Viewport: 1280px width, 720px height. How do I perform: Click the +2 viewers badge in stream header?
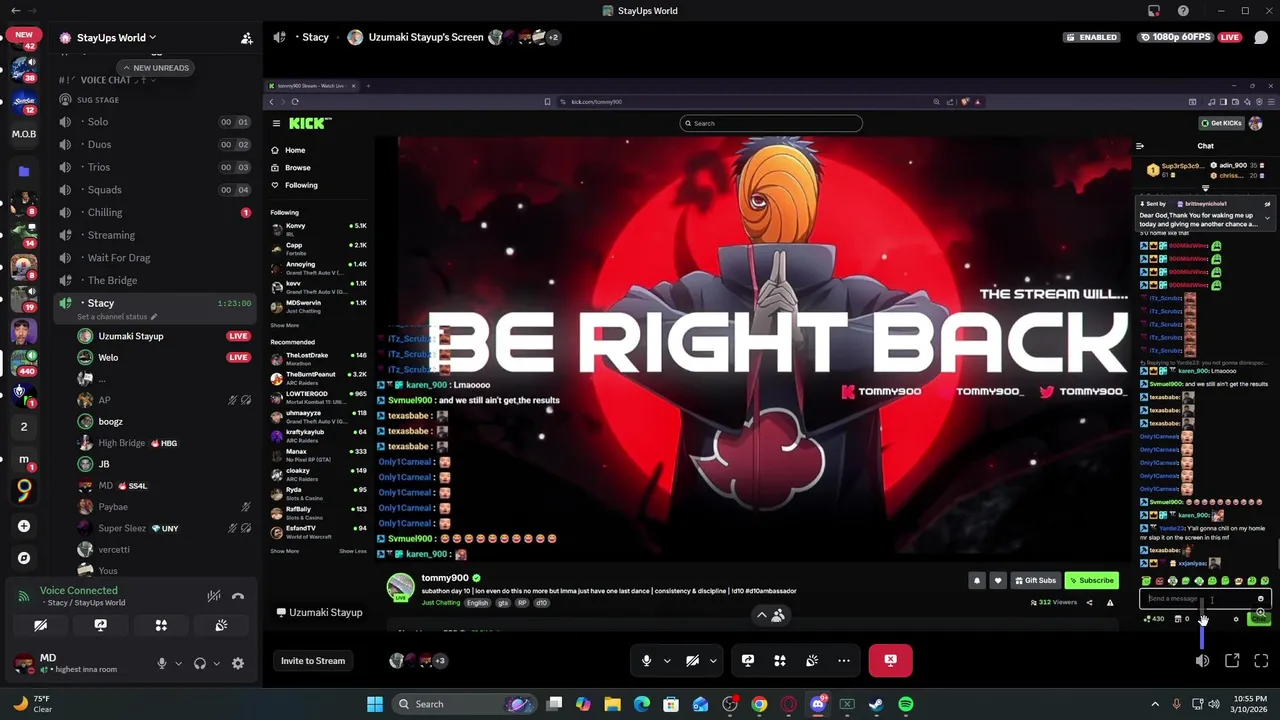coord(553,37)
